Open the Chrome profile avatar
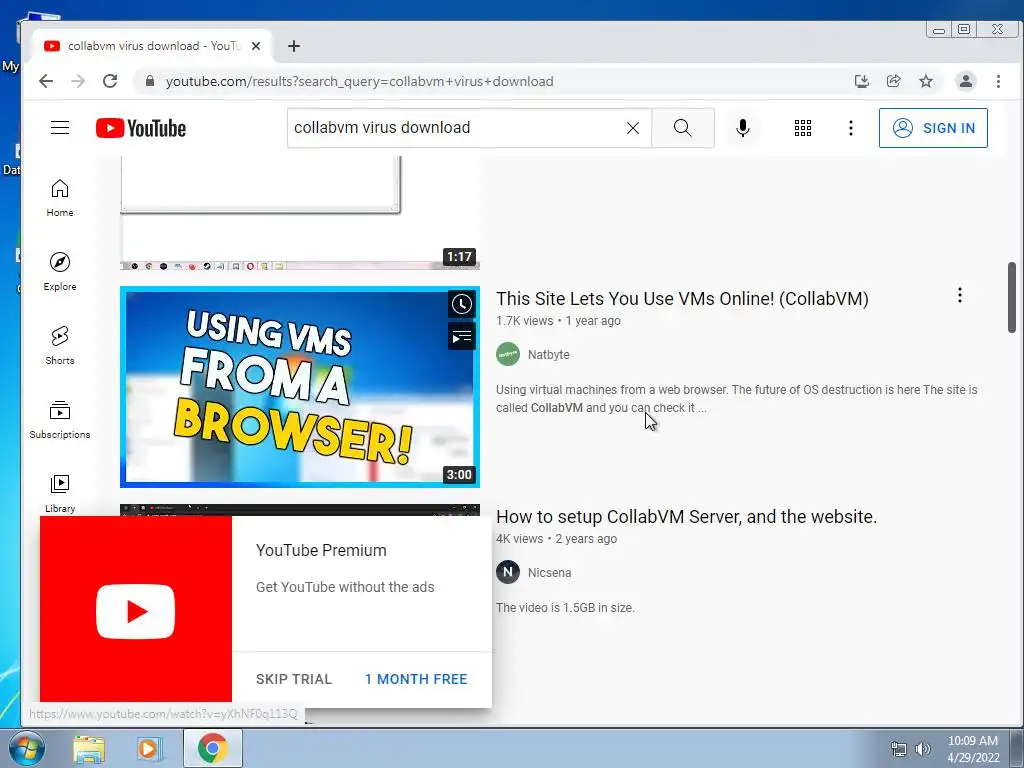1024x768 pixels. 965,81
